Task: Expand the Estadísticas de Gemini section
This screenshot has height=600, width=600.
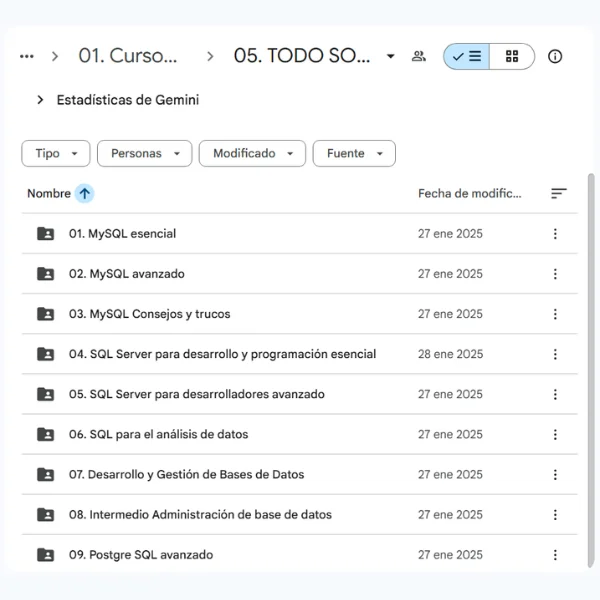Action: 40,100
